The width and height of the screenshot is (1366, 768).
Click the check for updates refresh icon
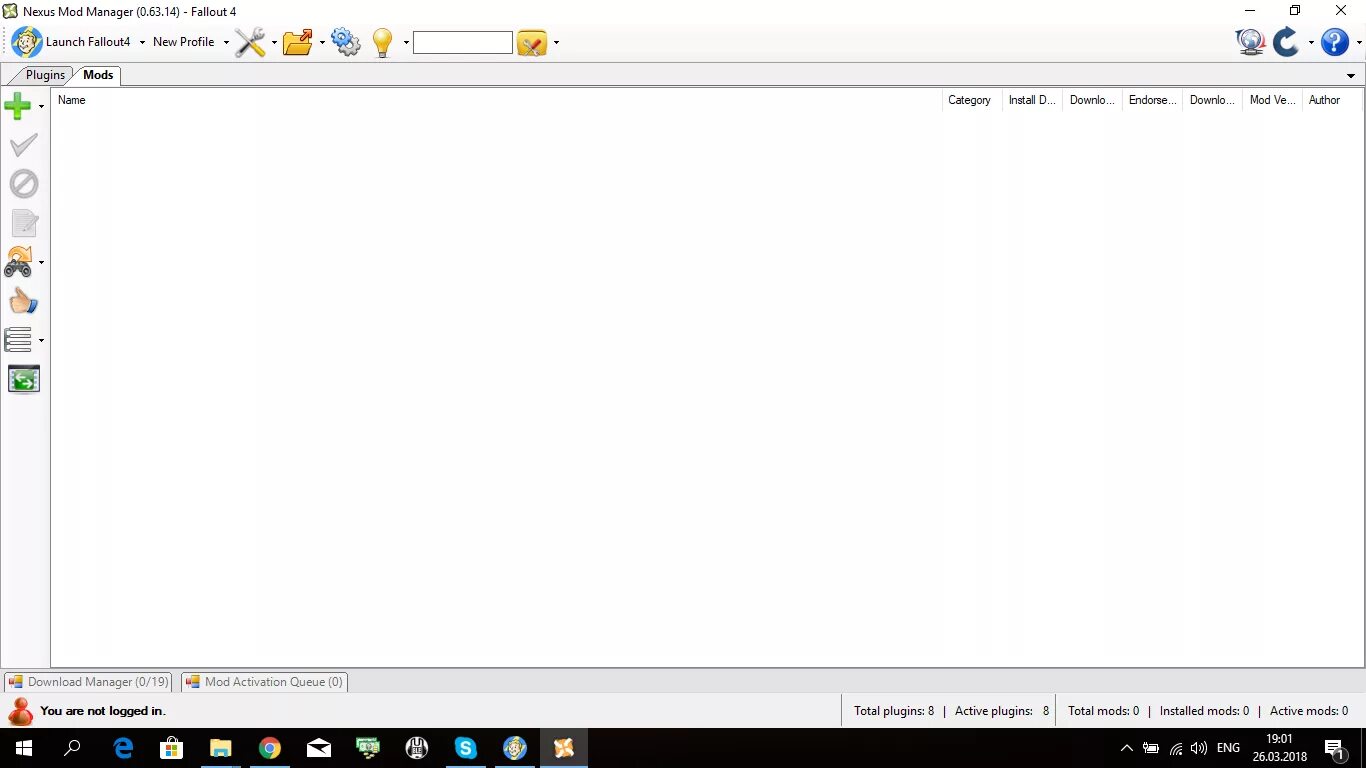point(1286,42)
